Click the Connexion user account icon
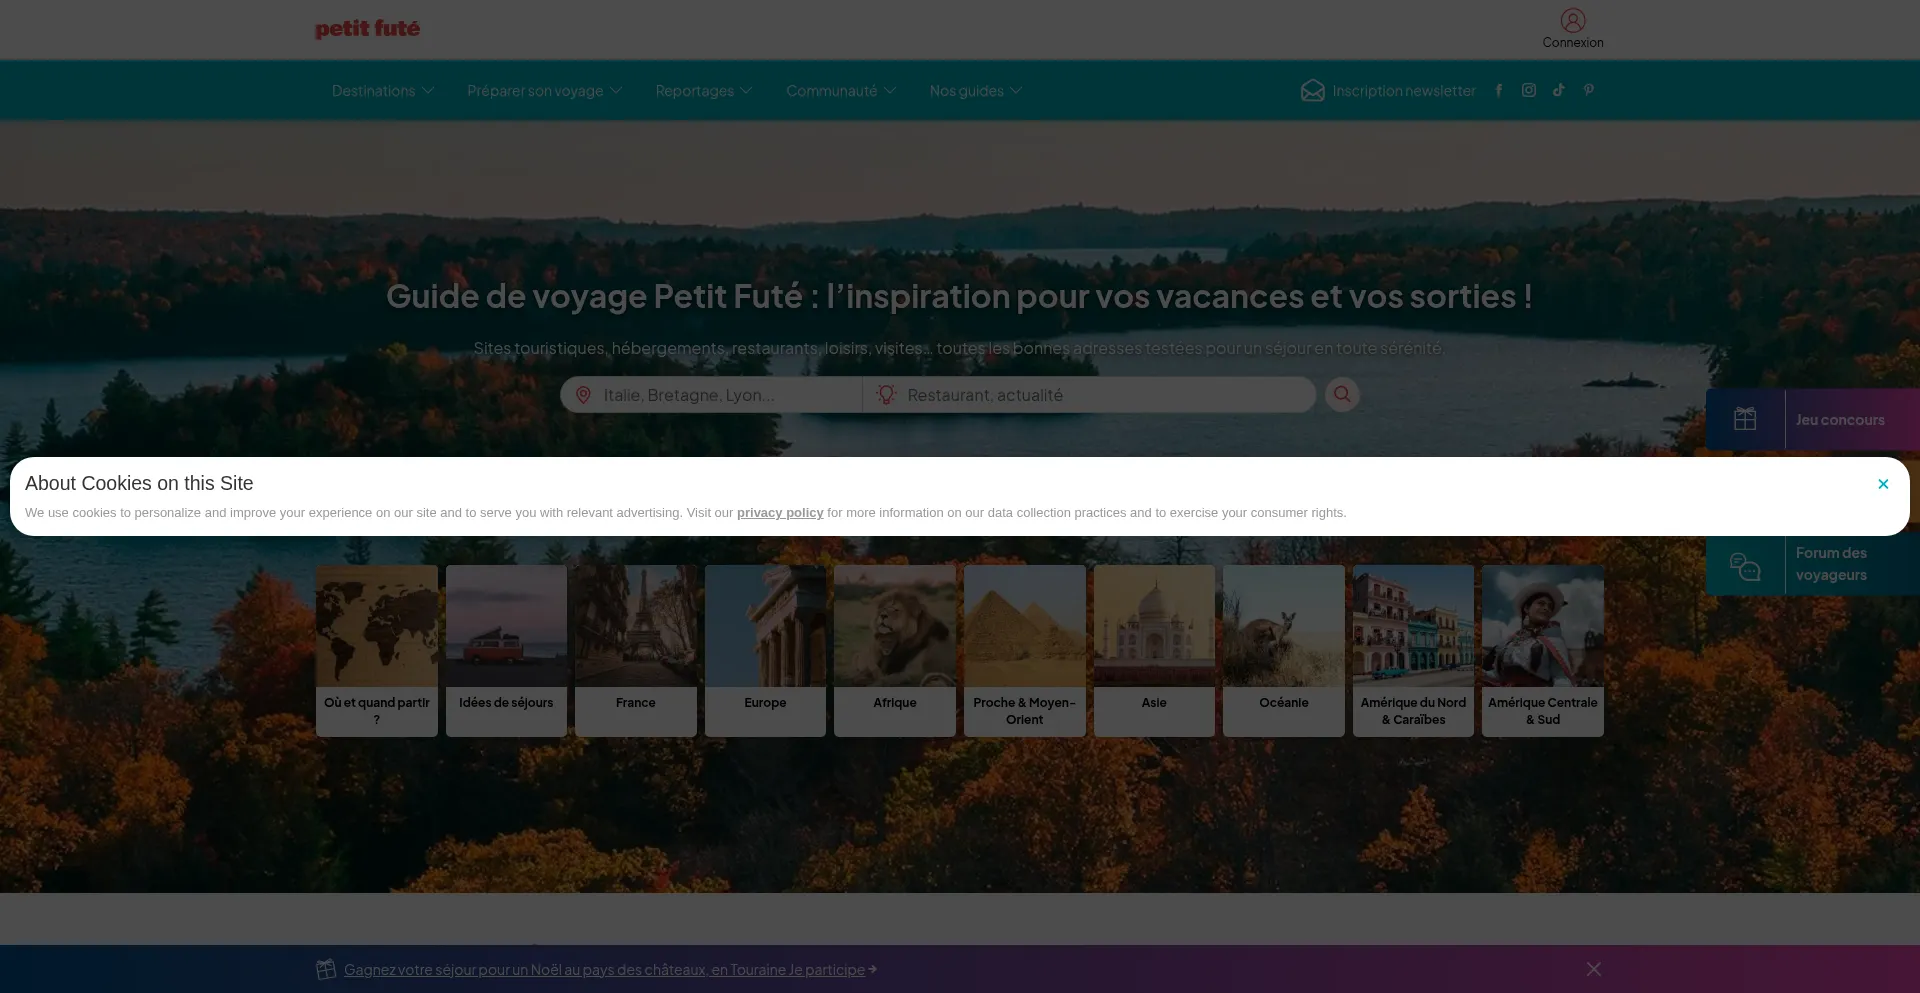The width and height of the screenshot is (1920, 993). pos(1572,21)
